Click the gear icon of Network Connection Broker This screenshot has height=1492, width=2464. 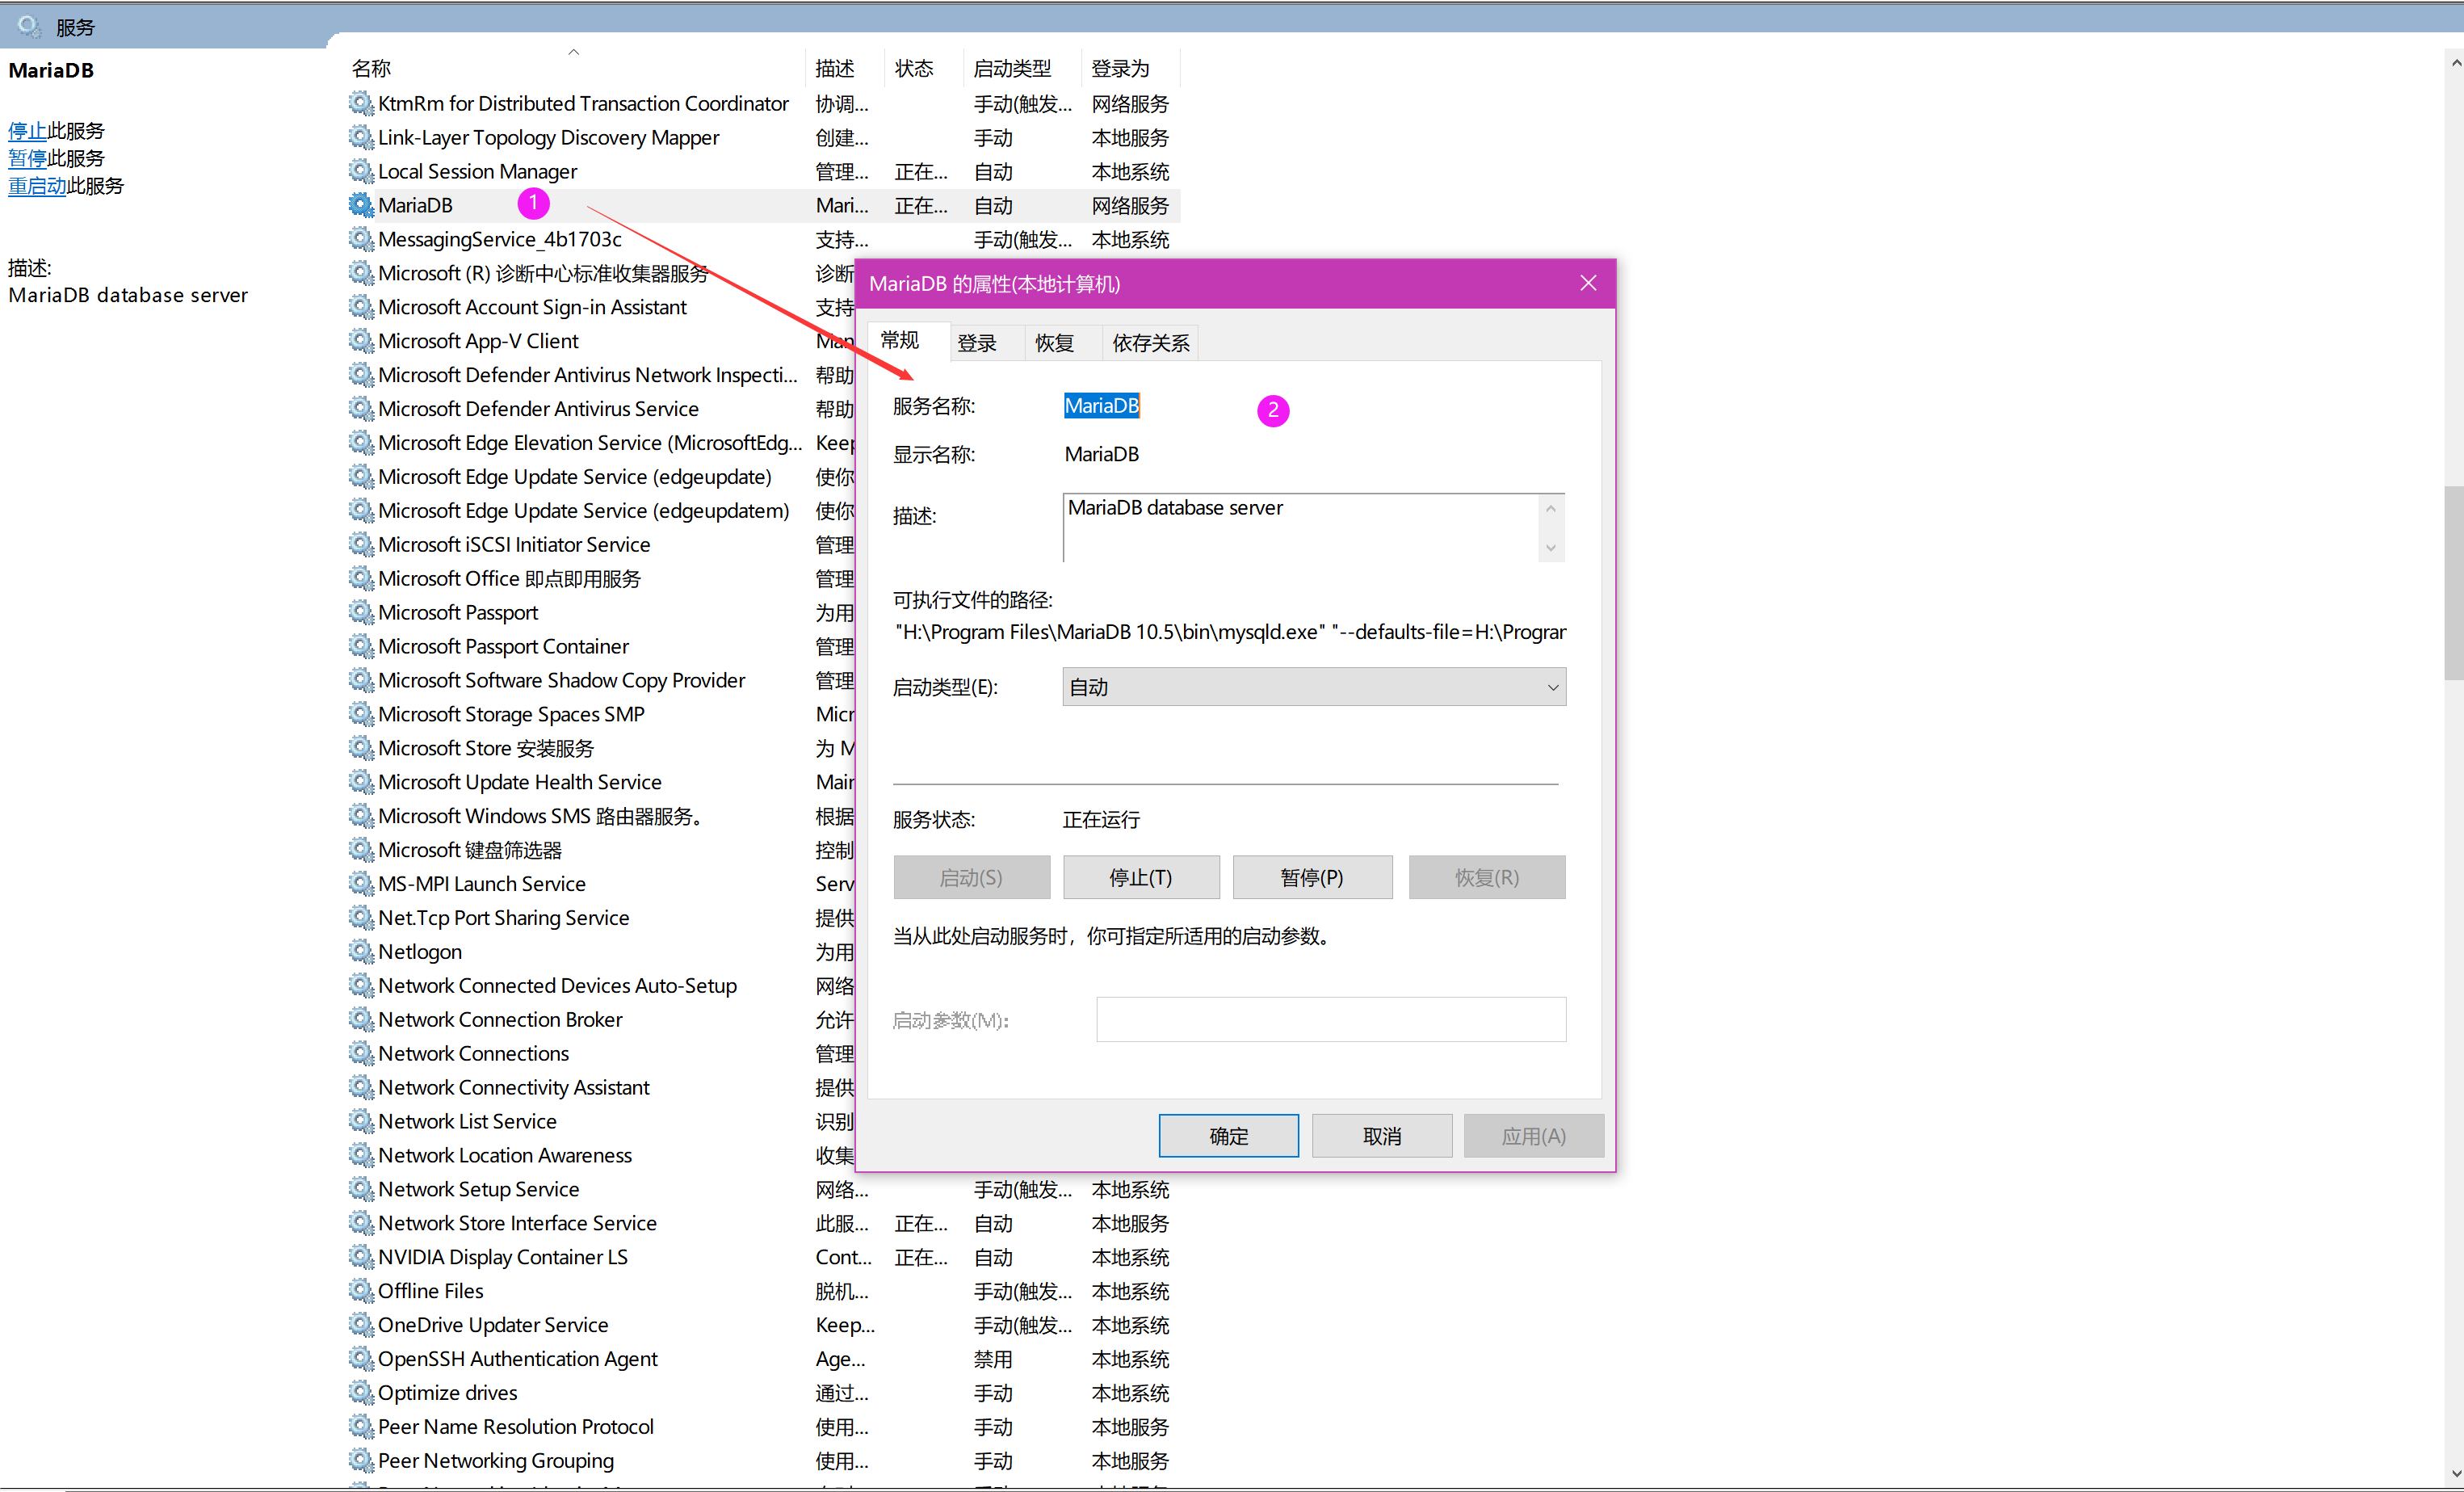click(x=360, y=1019)
